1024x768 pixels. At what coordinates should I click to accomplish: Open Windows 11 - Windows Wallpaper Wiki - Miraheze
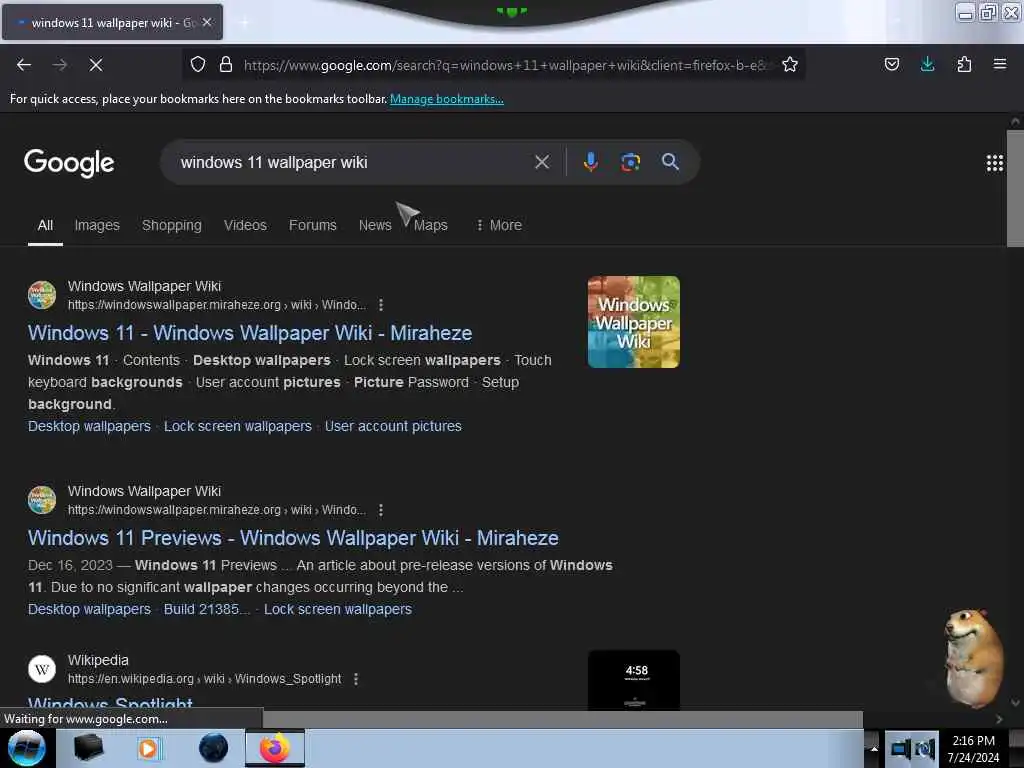click(x=250, y=333)
